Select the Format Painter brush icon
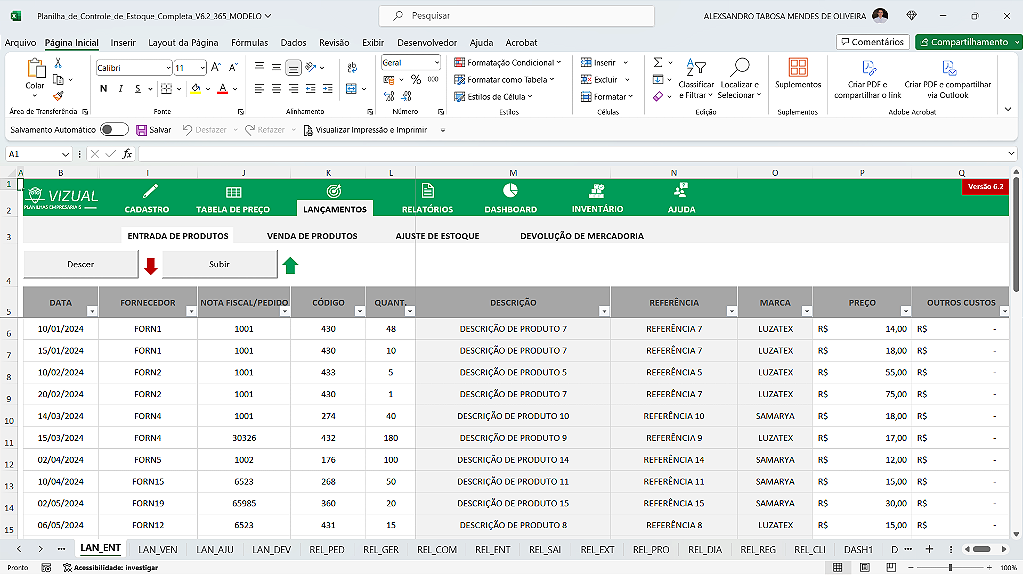 (x=58, y=96)
